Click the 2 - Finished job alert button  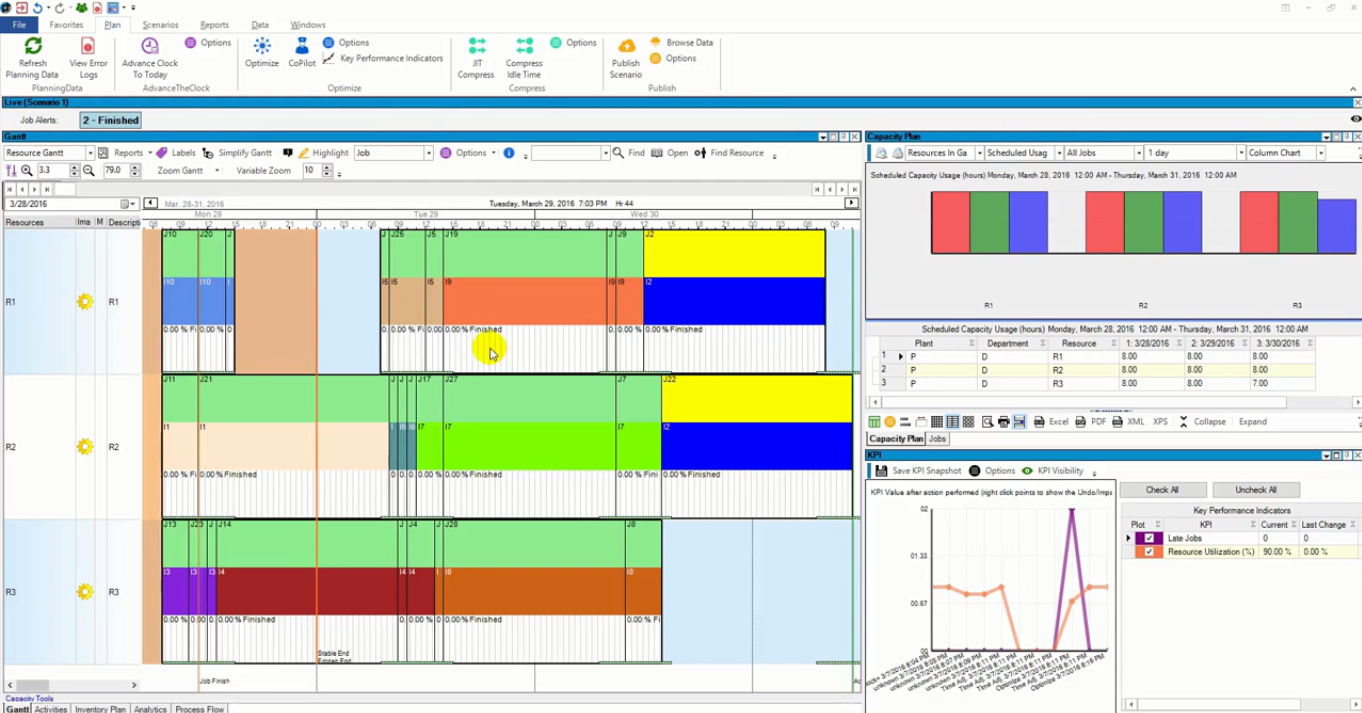click(111, 120)
